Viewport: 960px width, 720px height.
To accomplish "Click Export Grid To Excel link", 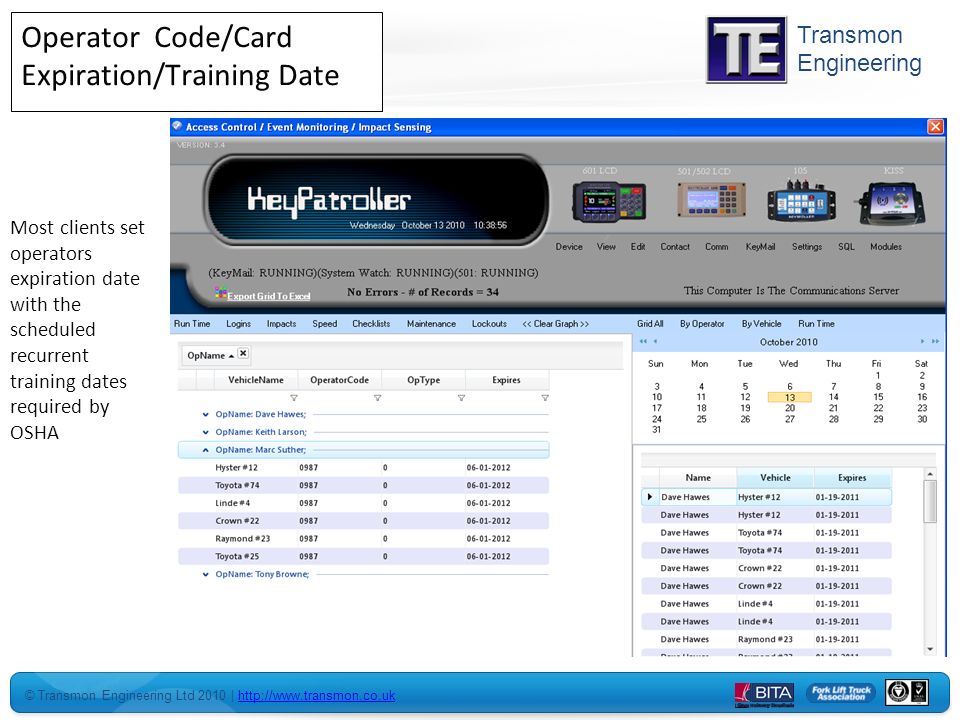I will pyautogui.click(x=269, y=296).
